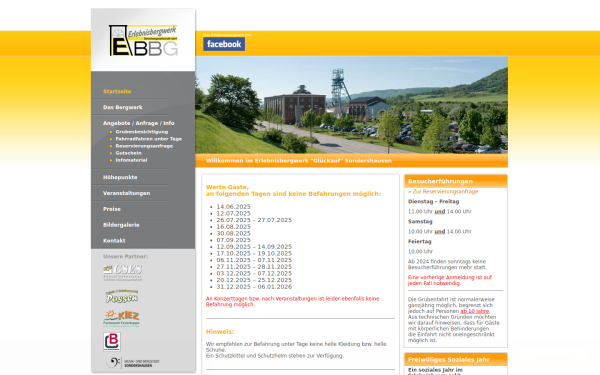Viewport: 600px width, 375px height.
Task: Click the Feiertag schedule label
Action: click(419, 241)
